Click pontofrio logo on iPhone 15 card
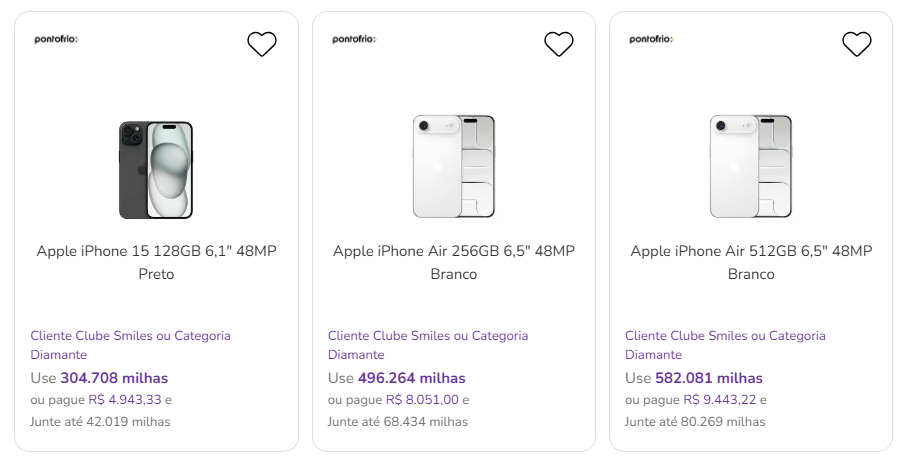The width and height of the screenshot is (900, 462). click(x=56, y=40)
